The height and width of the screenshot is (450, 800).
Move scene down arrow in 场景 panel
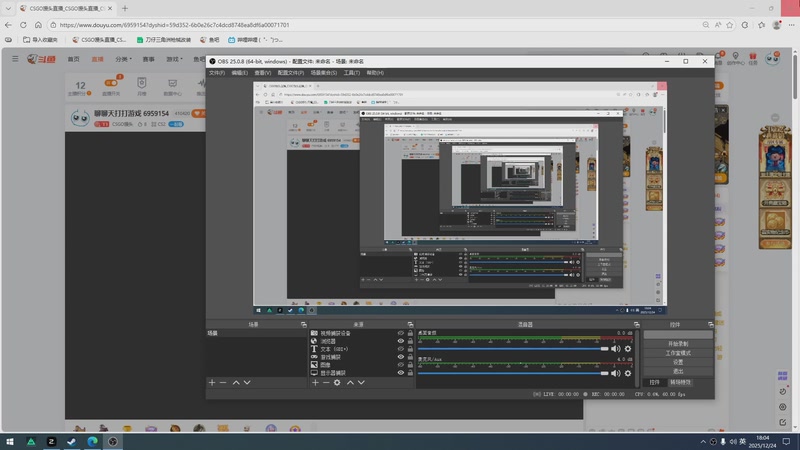tap(247, 382)
